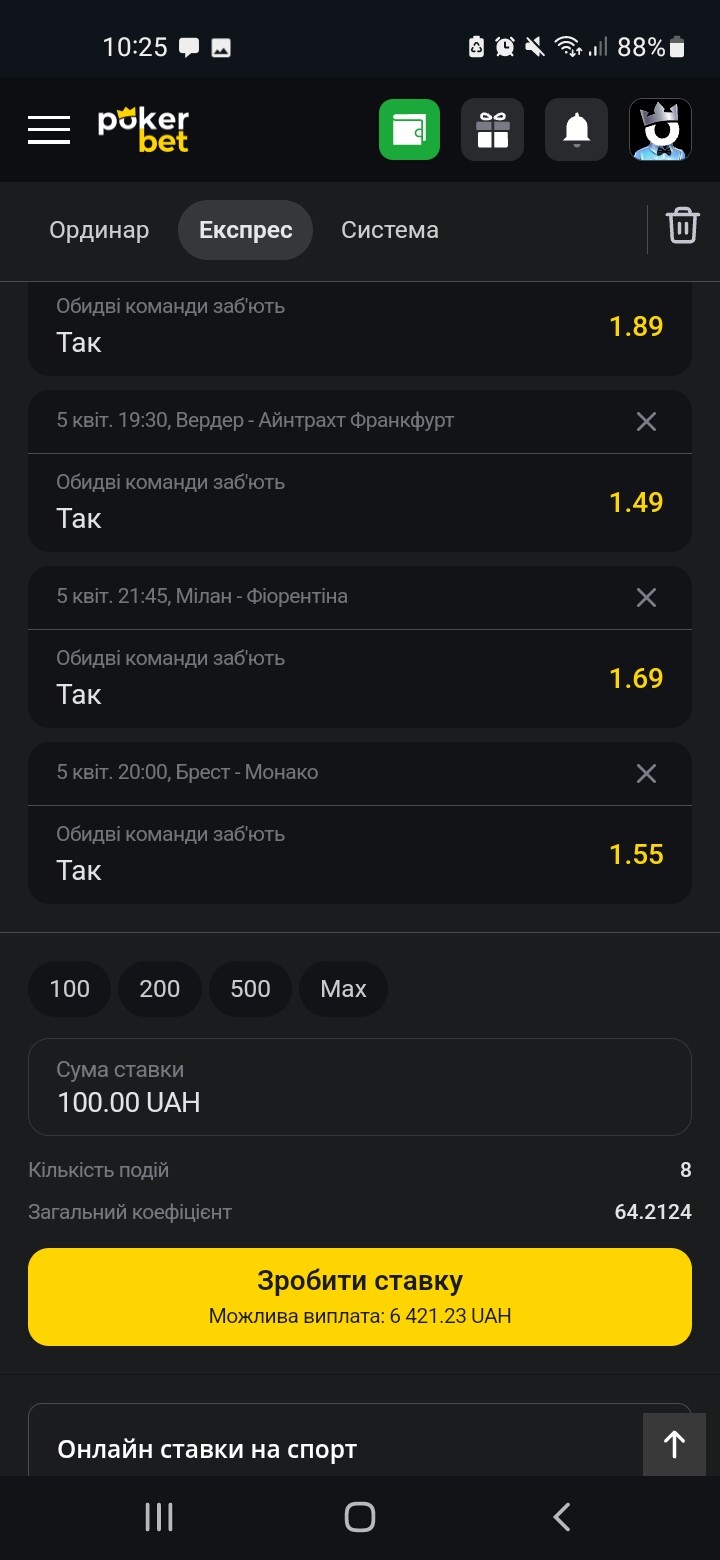This screenshot has height=1560, width=720.
Task: Set stake to 200 quick amount
Action: tap(160, 989)
